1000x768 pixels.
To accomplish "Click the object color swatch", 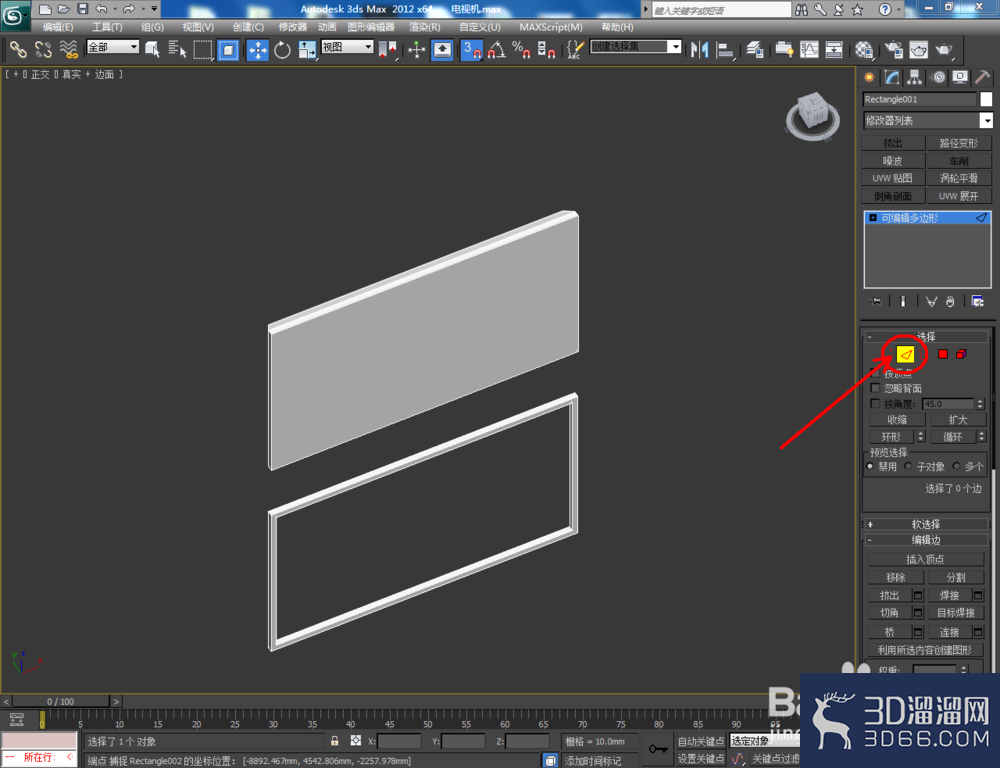I will (x=986, y=100).
